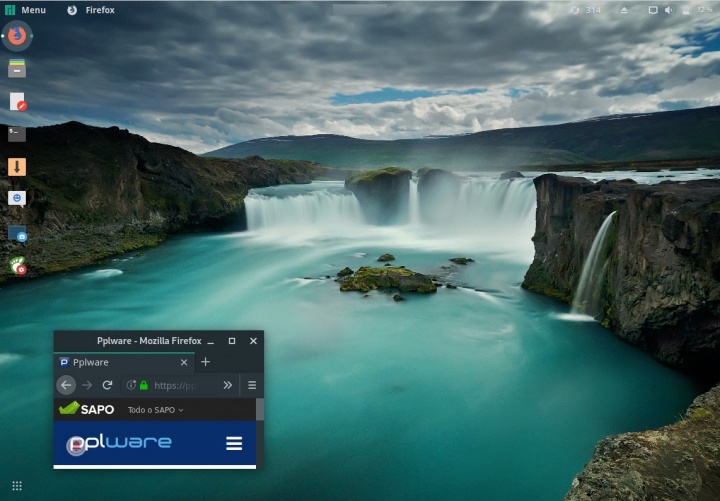Open the Firefox application hamburger menu
This screenshot has width=720, height=501.
pyautogui.click(x=252, y=385)
